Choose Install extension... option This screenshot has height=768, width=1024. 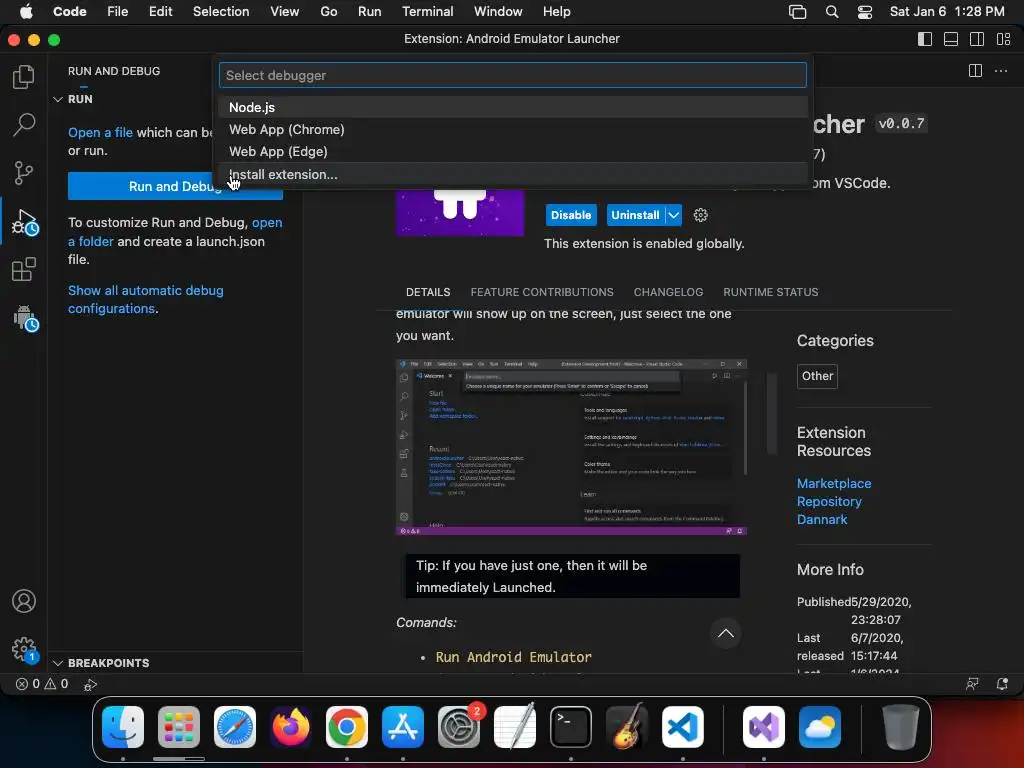click(x=513, y=174)
